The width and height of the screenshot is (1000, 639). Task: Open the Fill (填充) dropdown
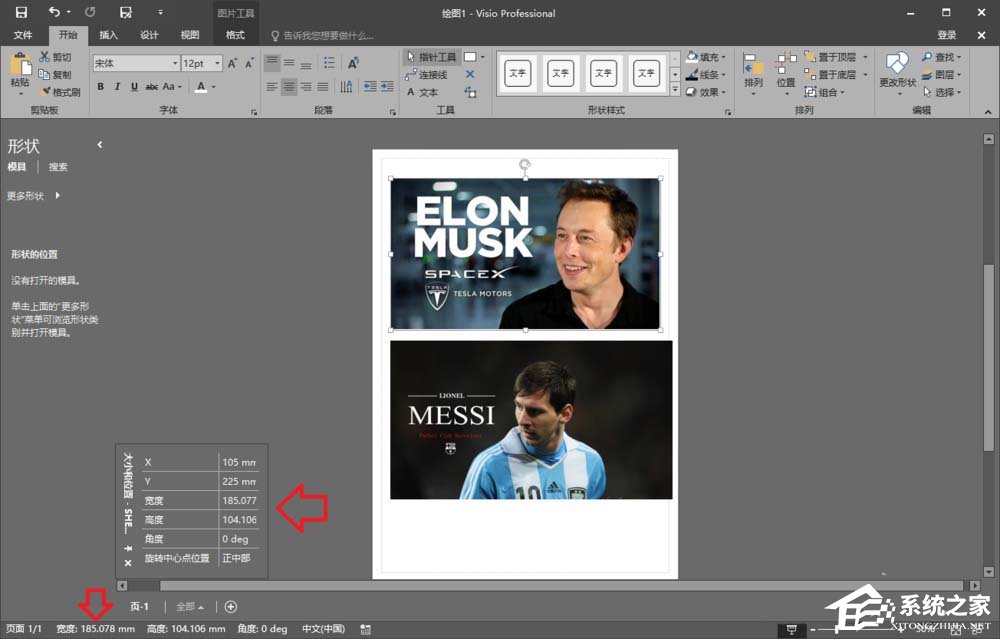(706, 57)
